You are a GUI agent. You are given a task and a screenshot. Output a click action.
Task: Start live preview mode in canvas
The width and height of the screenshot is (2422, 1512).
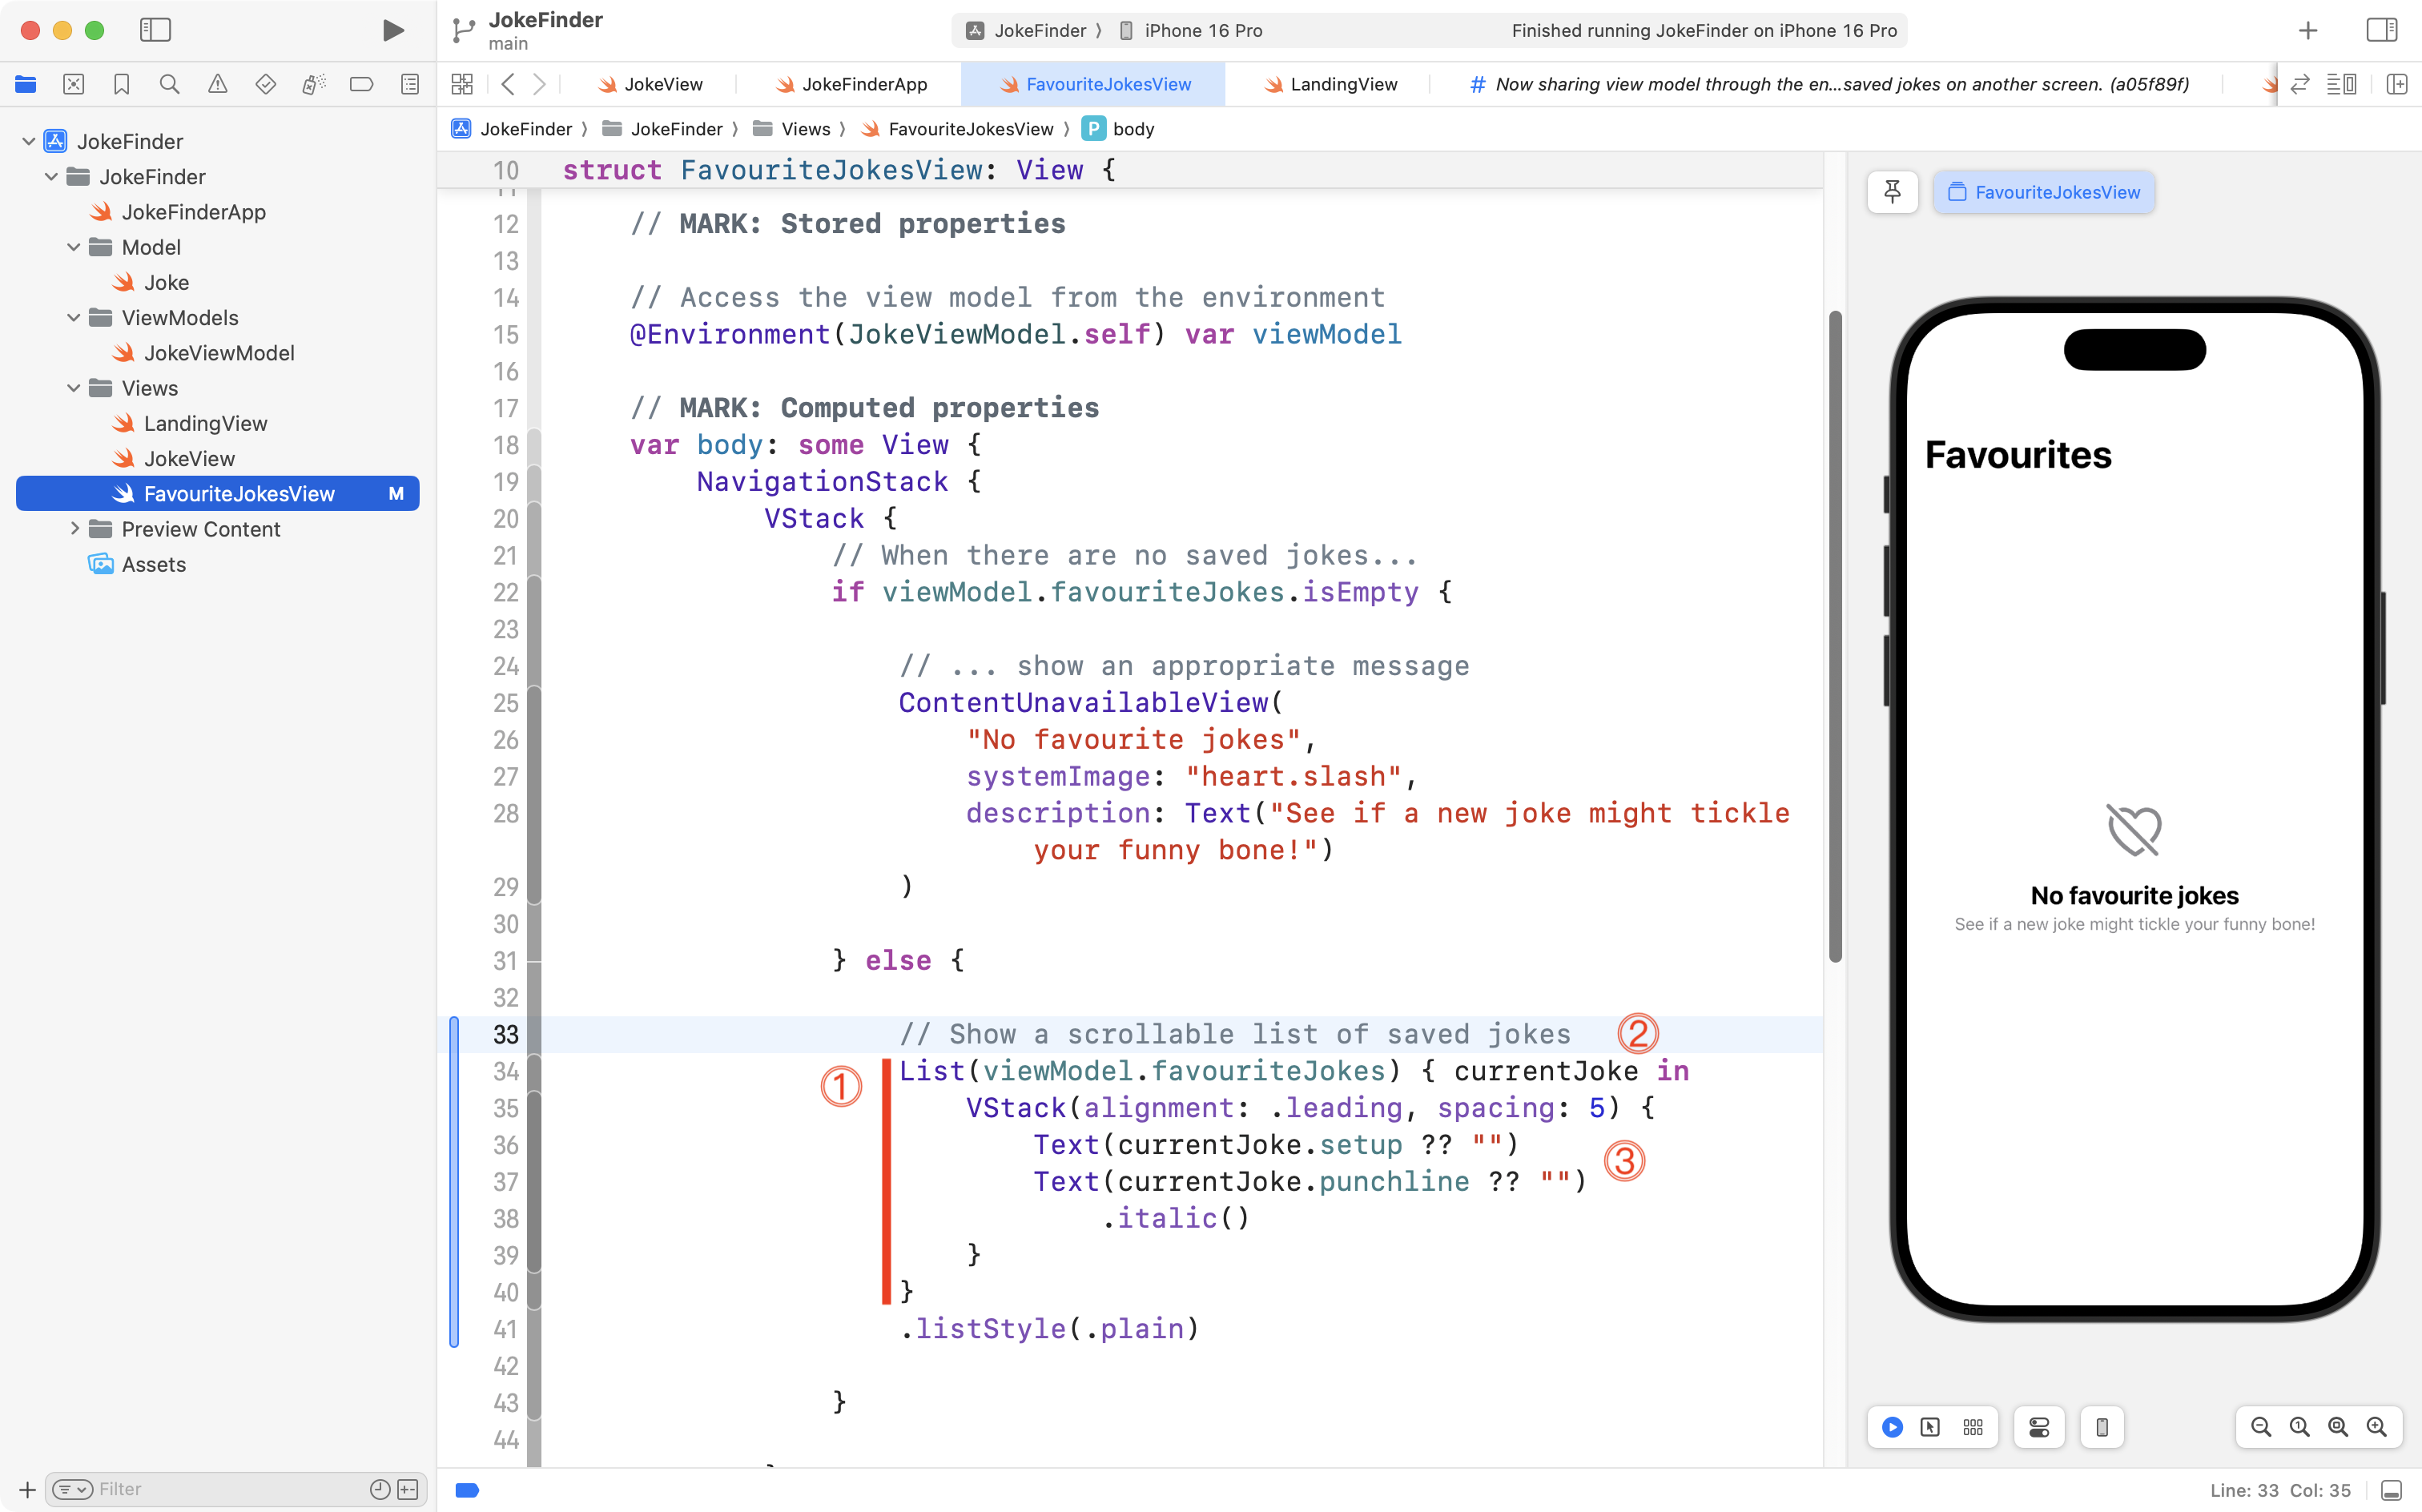point(1892,1427)
